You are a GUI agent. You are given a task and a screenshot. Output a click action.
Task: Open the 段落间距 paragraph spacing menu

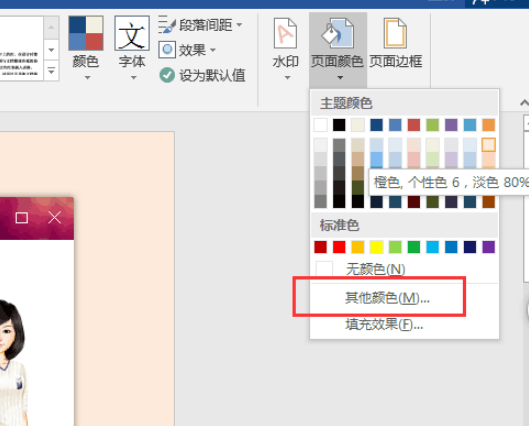tap(200, 25)
